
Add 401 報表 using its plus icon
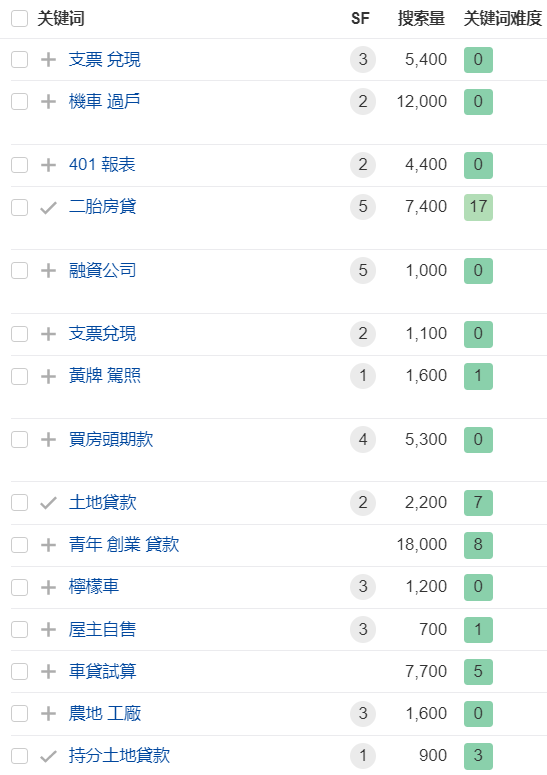click(x=48, y=165)
